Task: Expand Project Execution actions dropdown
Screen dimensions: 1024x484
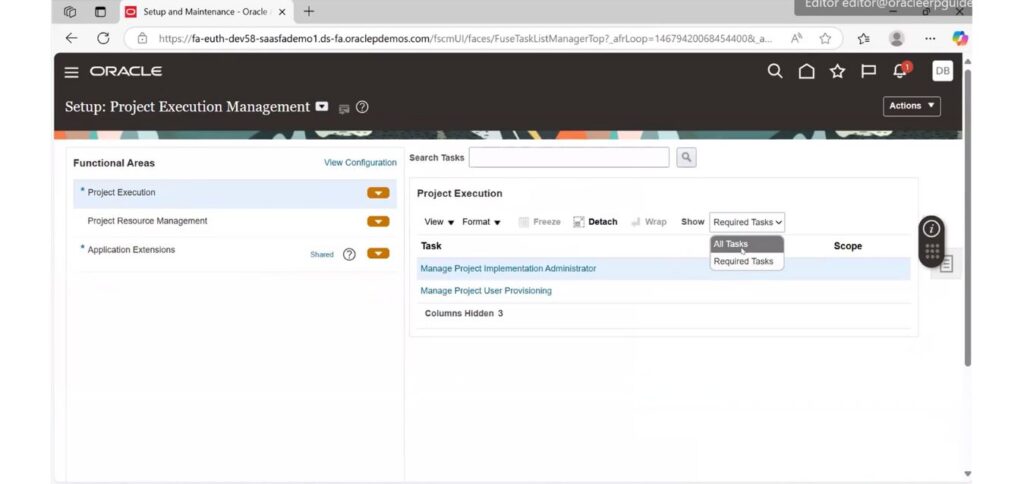Action: tap(378, 193)
